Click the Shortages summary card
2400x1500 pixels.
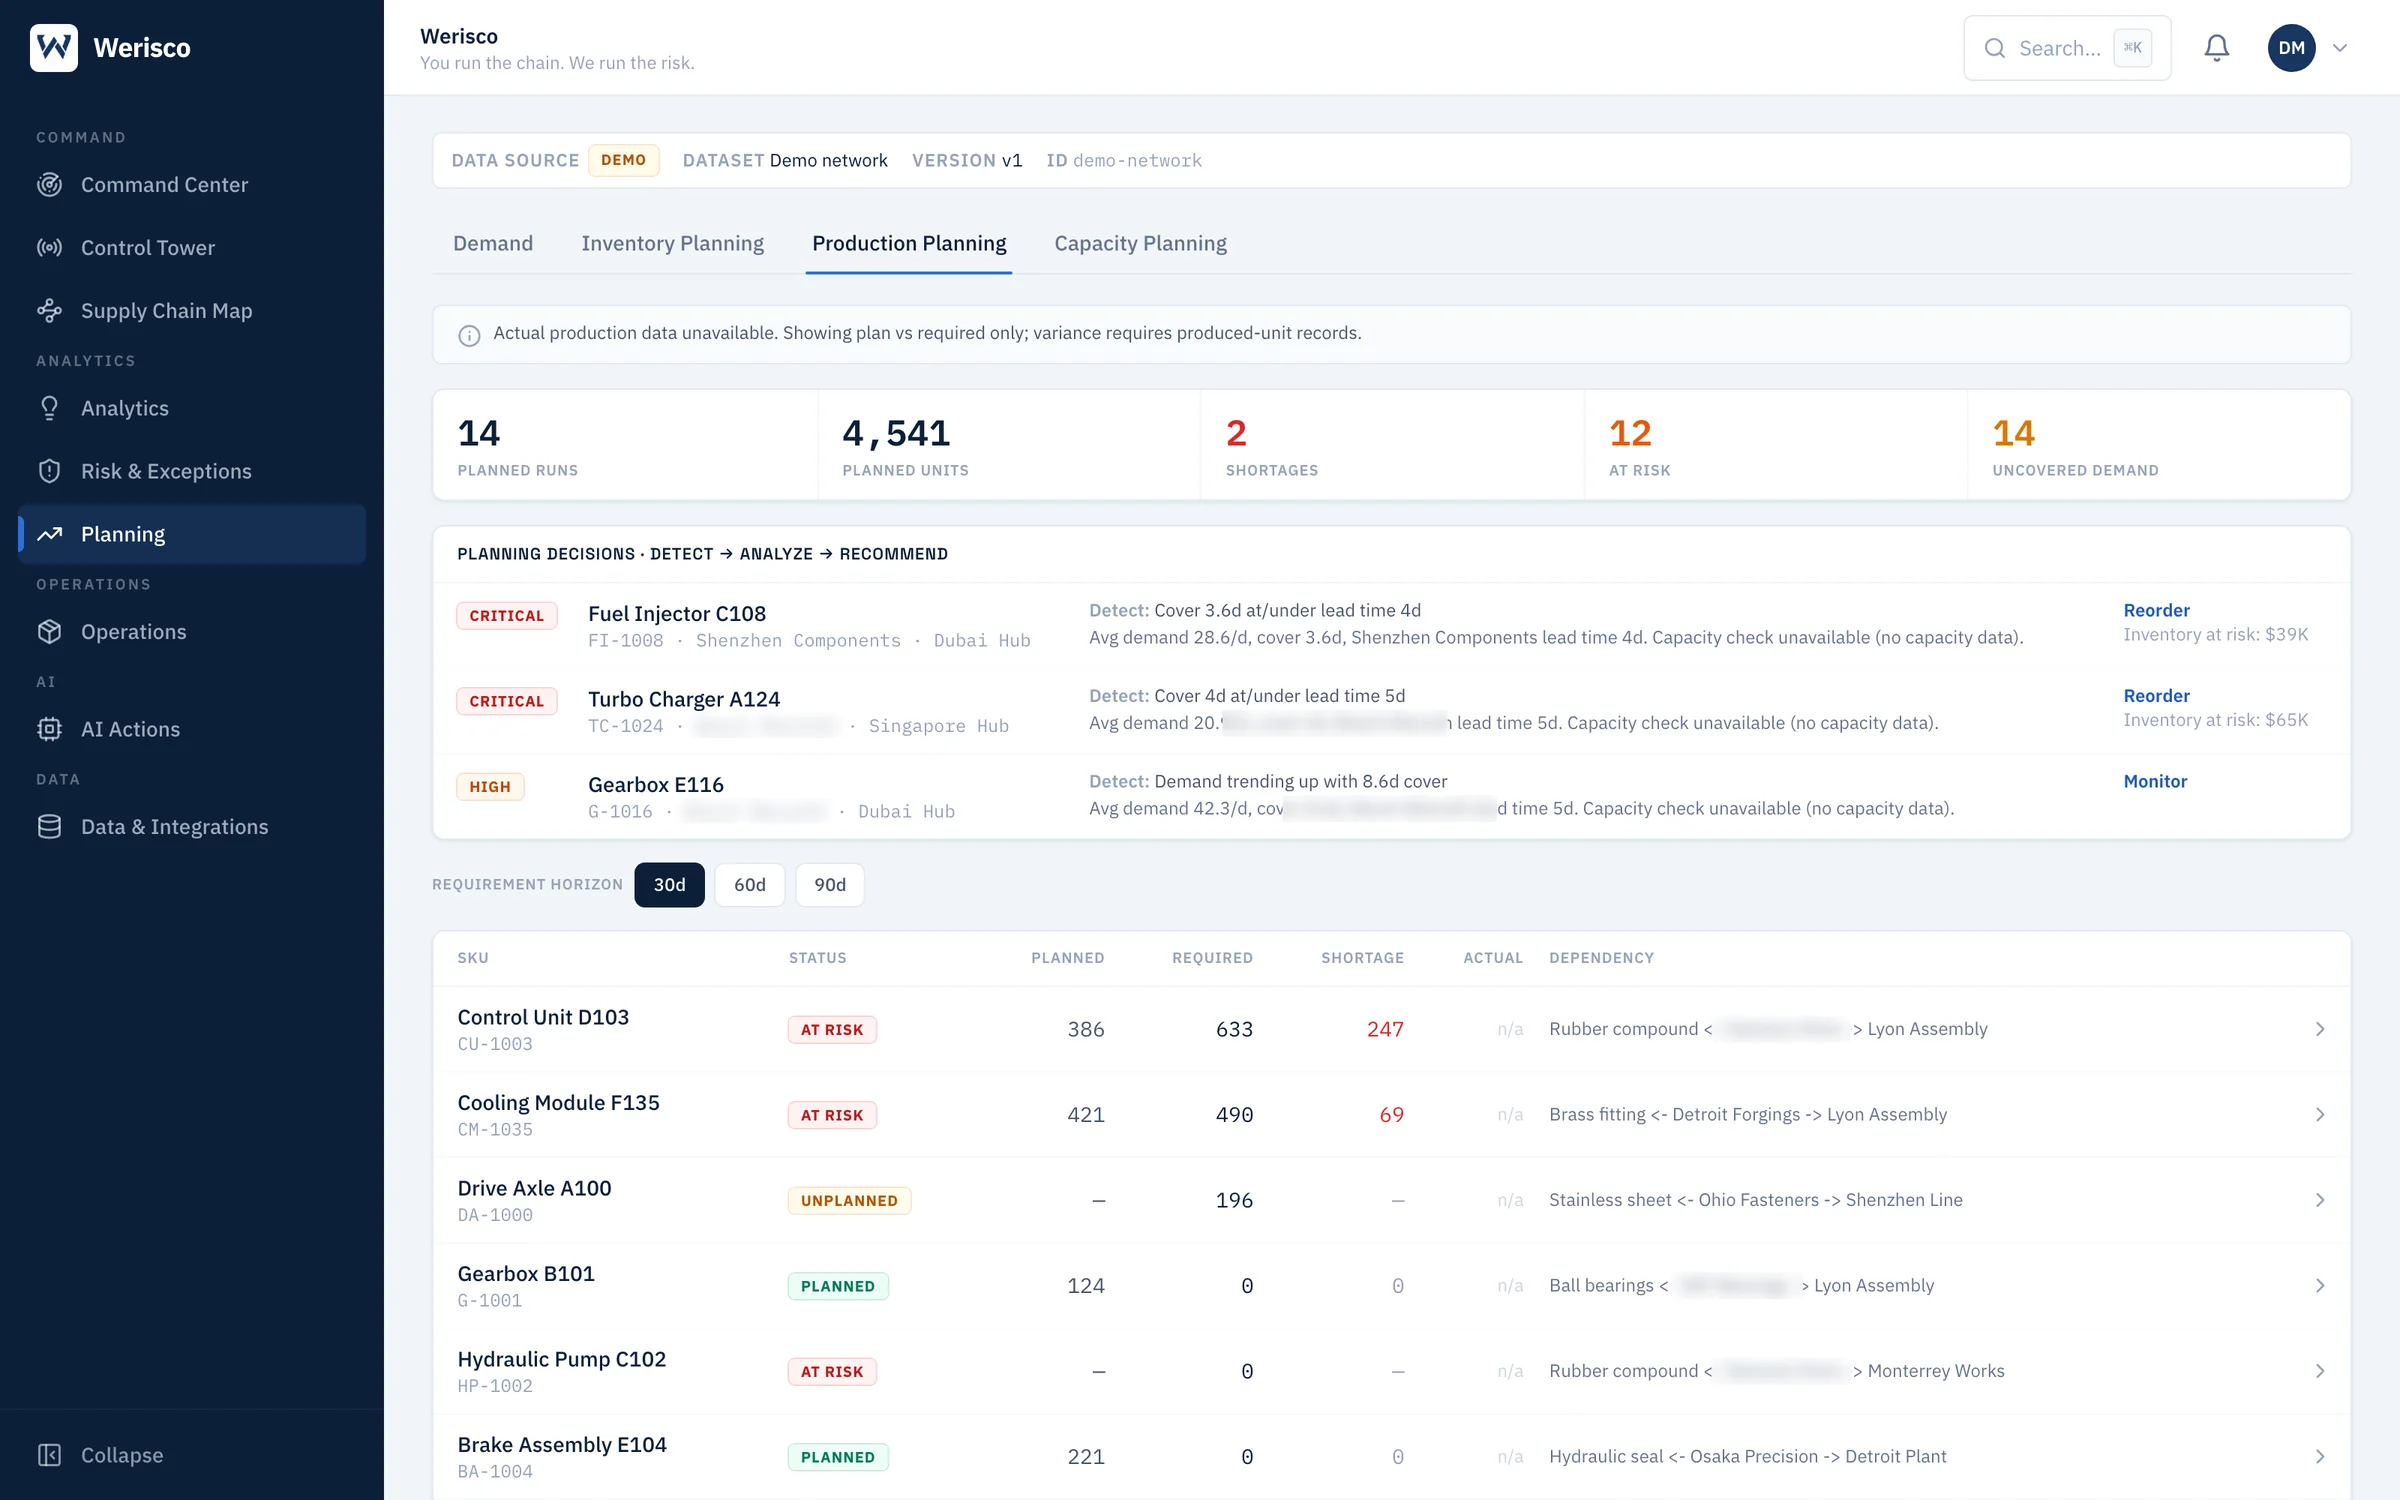[x=1392, y=445]
